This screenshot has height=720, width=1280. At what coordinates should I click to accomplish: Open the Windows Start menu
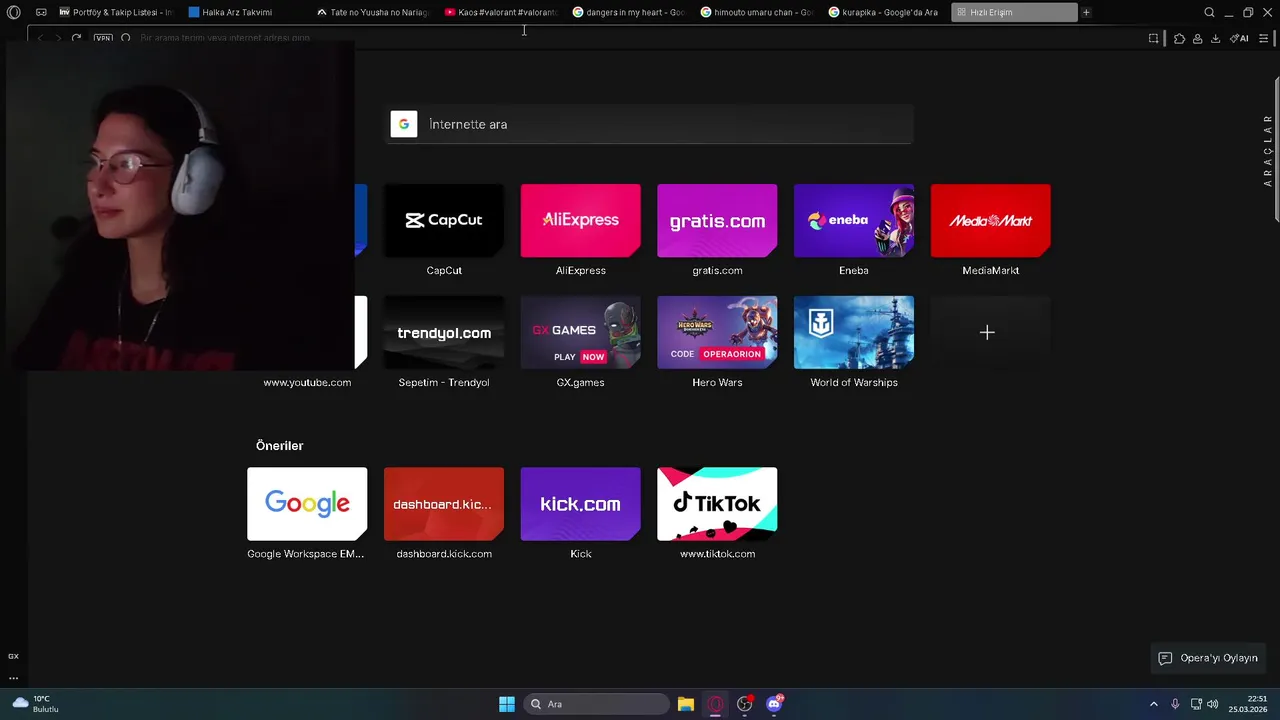coord(507,704)
